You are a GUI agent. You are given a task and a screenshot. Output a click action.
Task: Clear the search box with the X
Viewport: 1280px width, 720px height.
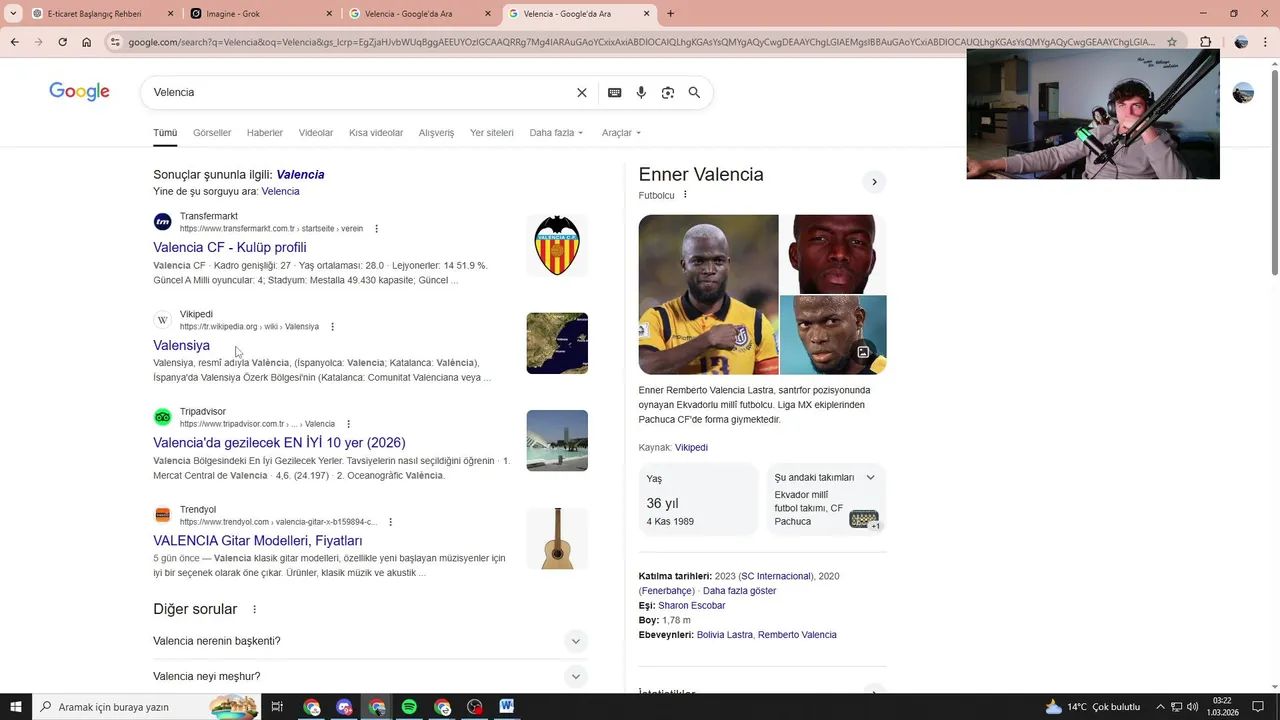click(582, 92)
